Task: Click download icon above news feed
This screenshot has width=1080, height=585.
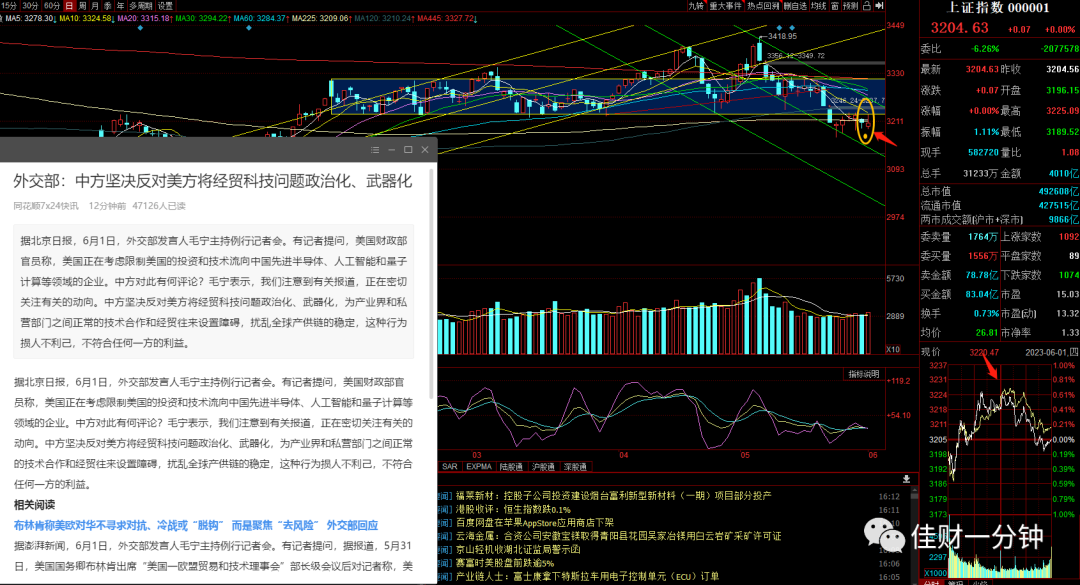Action: pyautogui.click(x=906, y=479)
